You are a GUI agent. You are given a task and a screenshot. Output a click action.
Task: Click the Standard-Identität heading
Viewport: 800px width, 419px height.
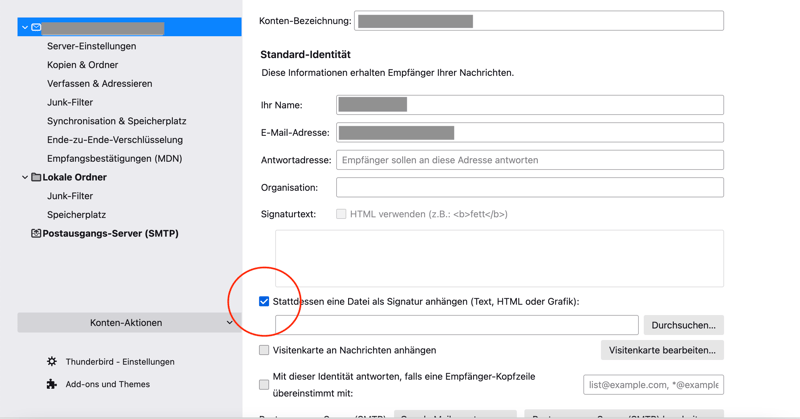click(x=306, y=55)
